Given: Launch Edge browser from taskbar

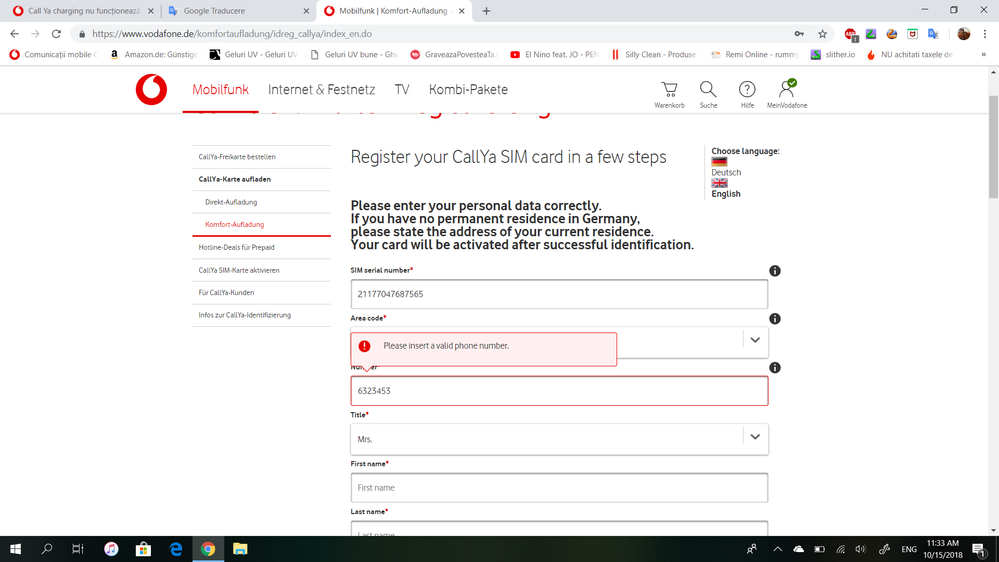Looking at the screenshot, I should click(x=176, y=549).
